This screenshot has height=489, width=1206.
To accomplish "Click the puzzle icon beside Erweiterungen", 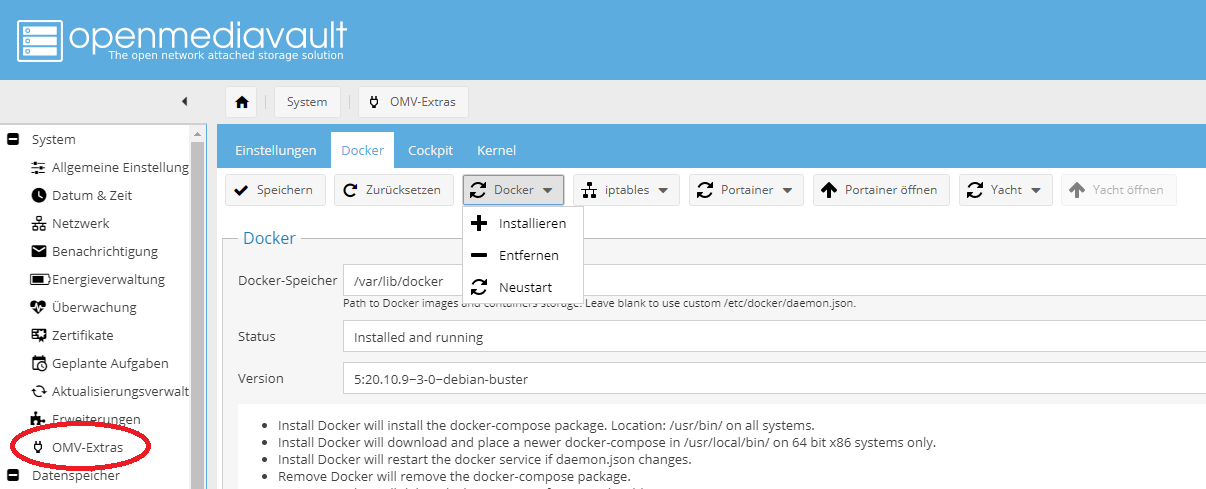I will point(39,418).
